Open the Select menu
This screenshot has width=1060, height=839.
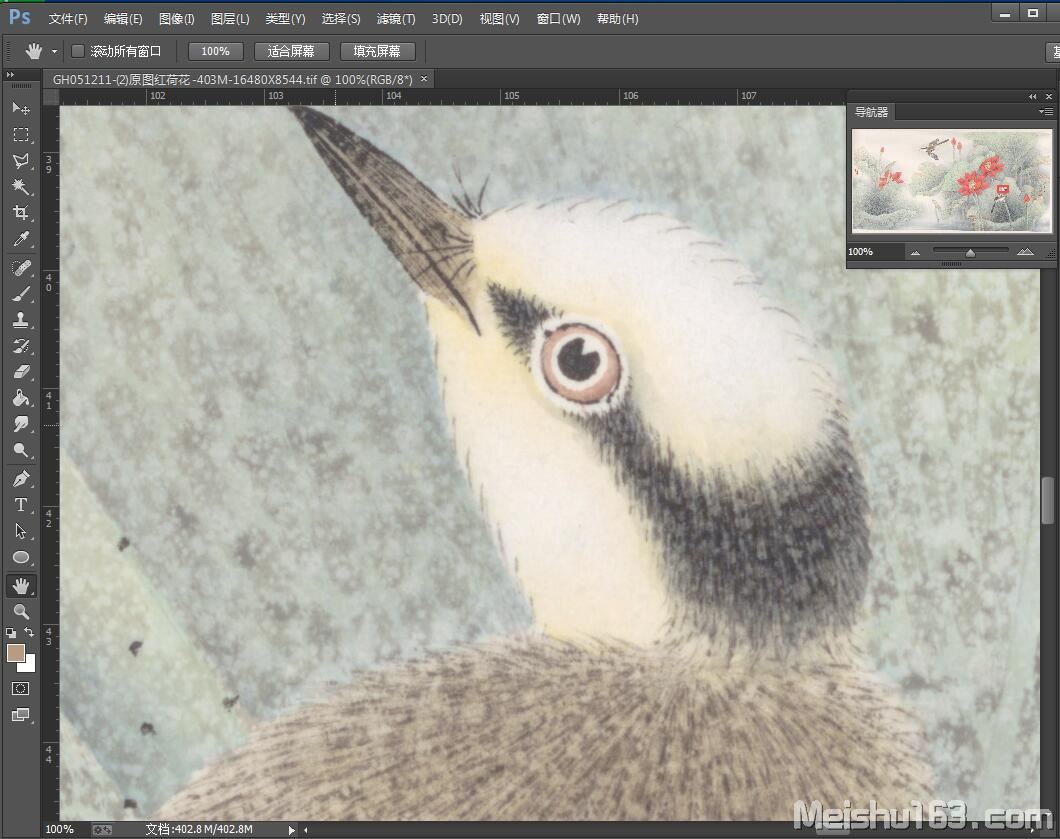[x=341, y=19]
